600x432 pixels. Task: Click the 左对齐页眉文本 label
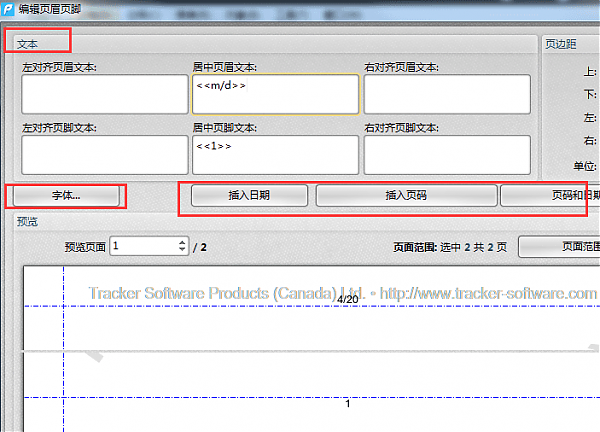(59, 67)
